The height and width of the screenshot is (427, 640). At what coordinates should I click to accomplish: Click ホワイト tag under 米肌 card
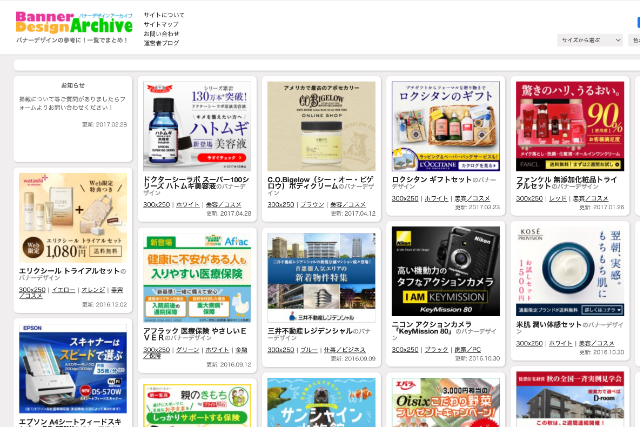(x=560, y=343)
